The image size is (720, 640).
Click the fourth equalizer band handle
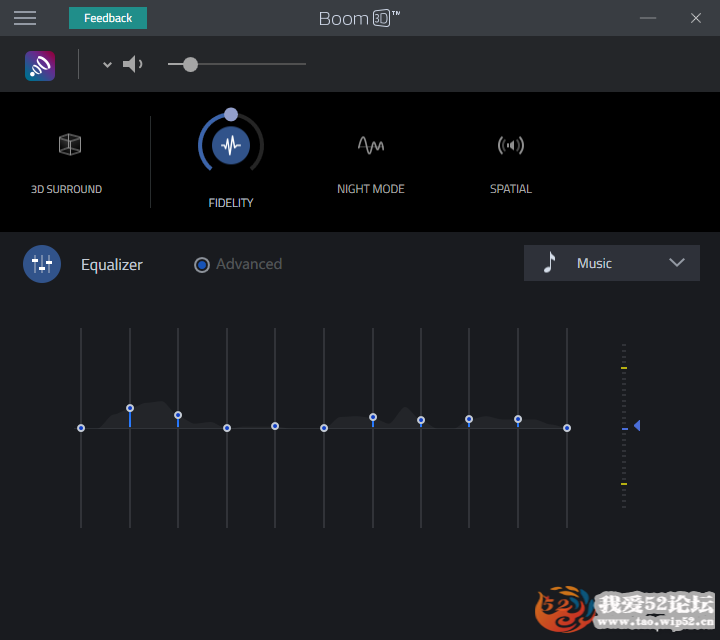(227, 428)
